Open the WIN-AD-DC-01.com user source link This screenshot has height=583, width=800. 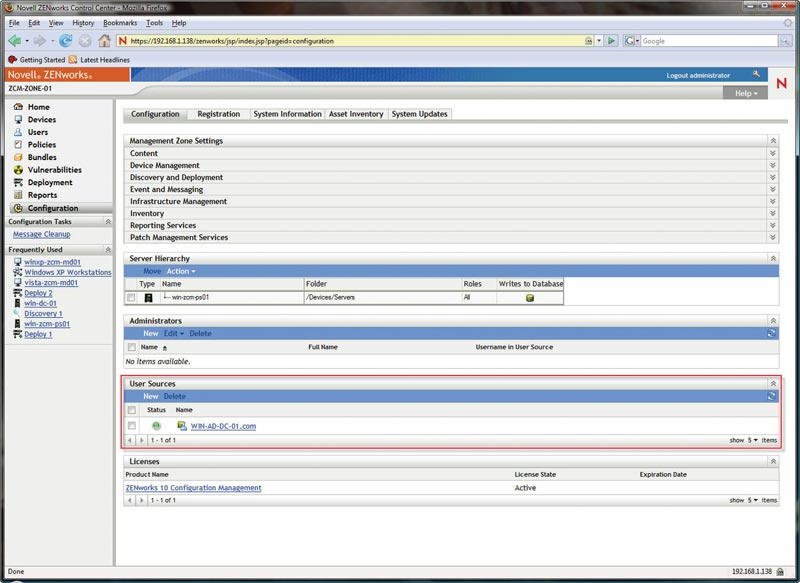coord(223,426)
